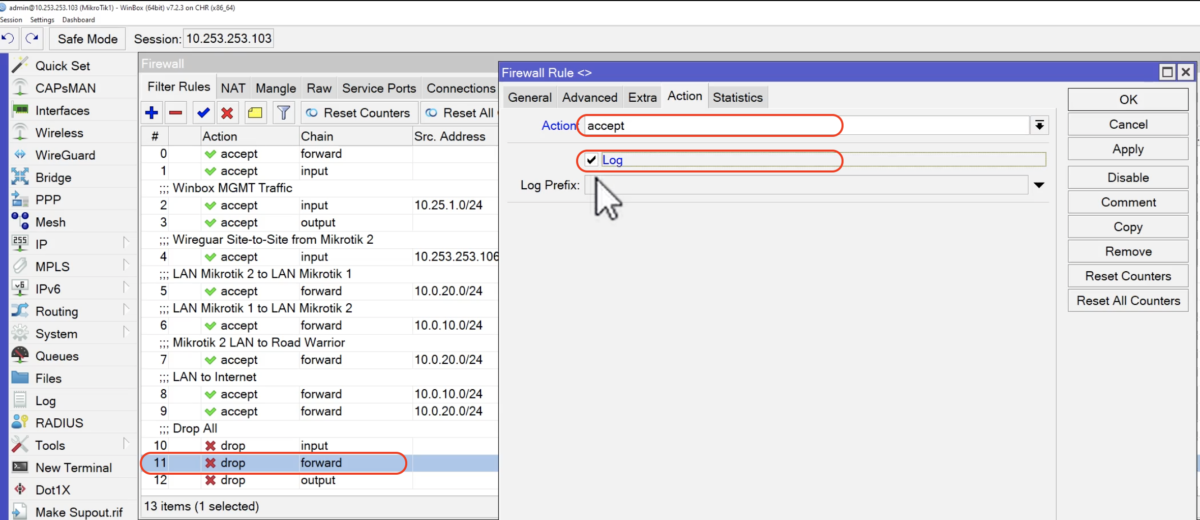This screenshot has width=1200, height=520.
Task: Open New Terminal sidebar icon
Action: [x=20, y=467]
